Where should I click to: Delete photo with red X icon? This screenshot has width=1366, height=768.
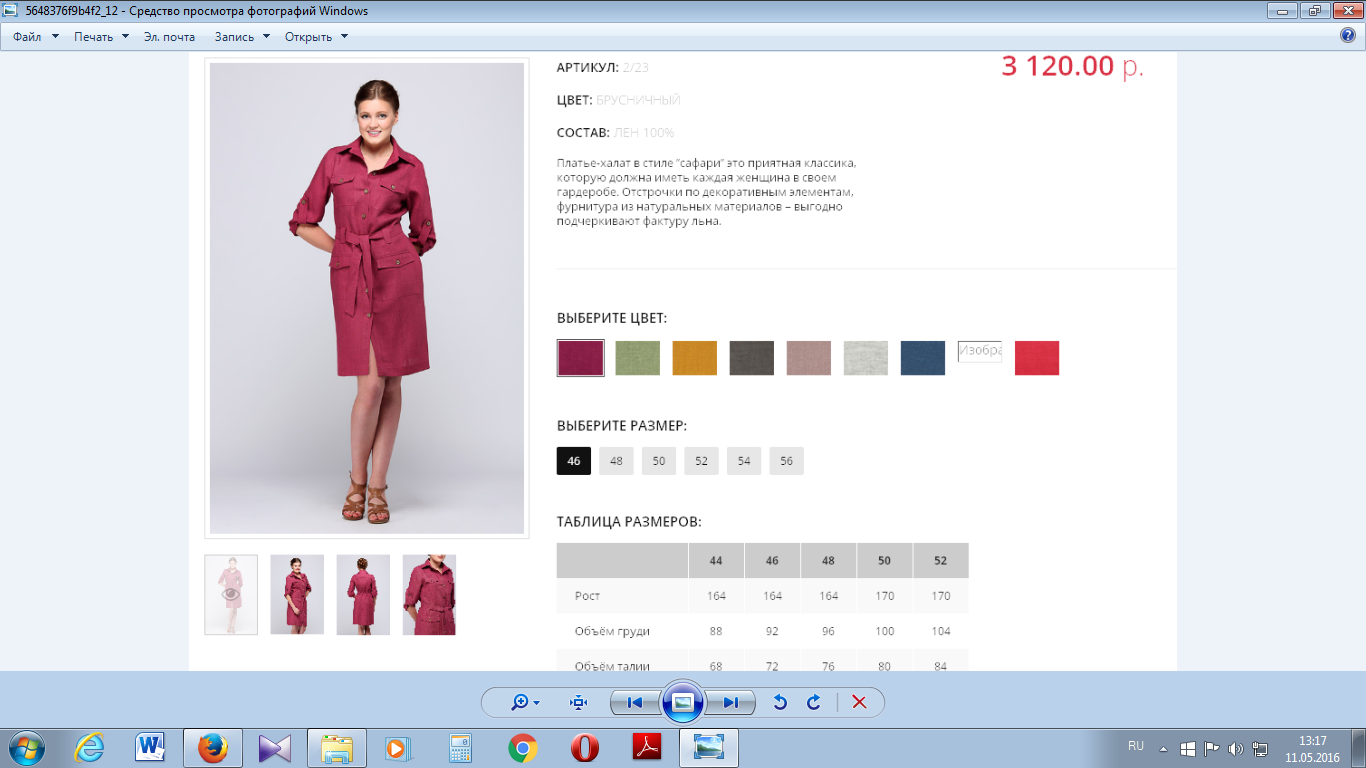tap(859, 702)
